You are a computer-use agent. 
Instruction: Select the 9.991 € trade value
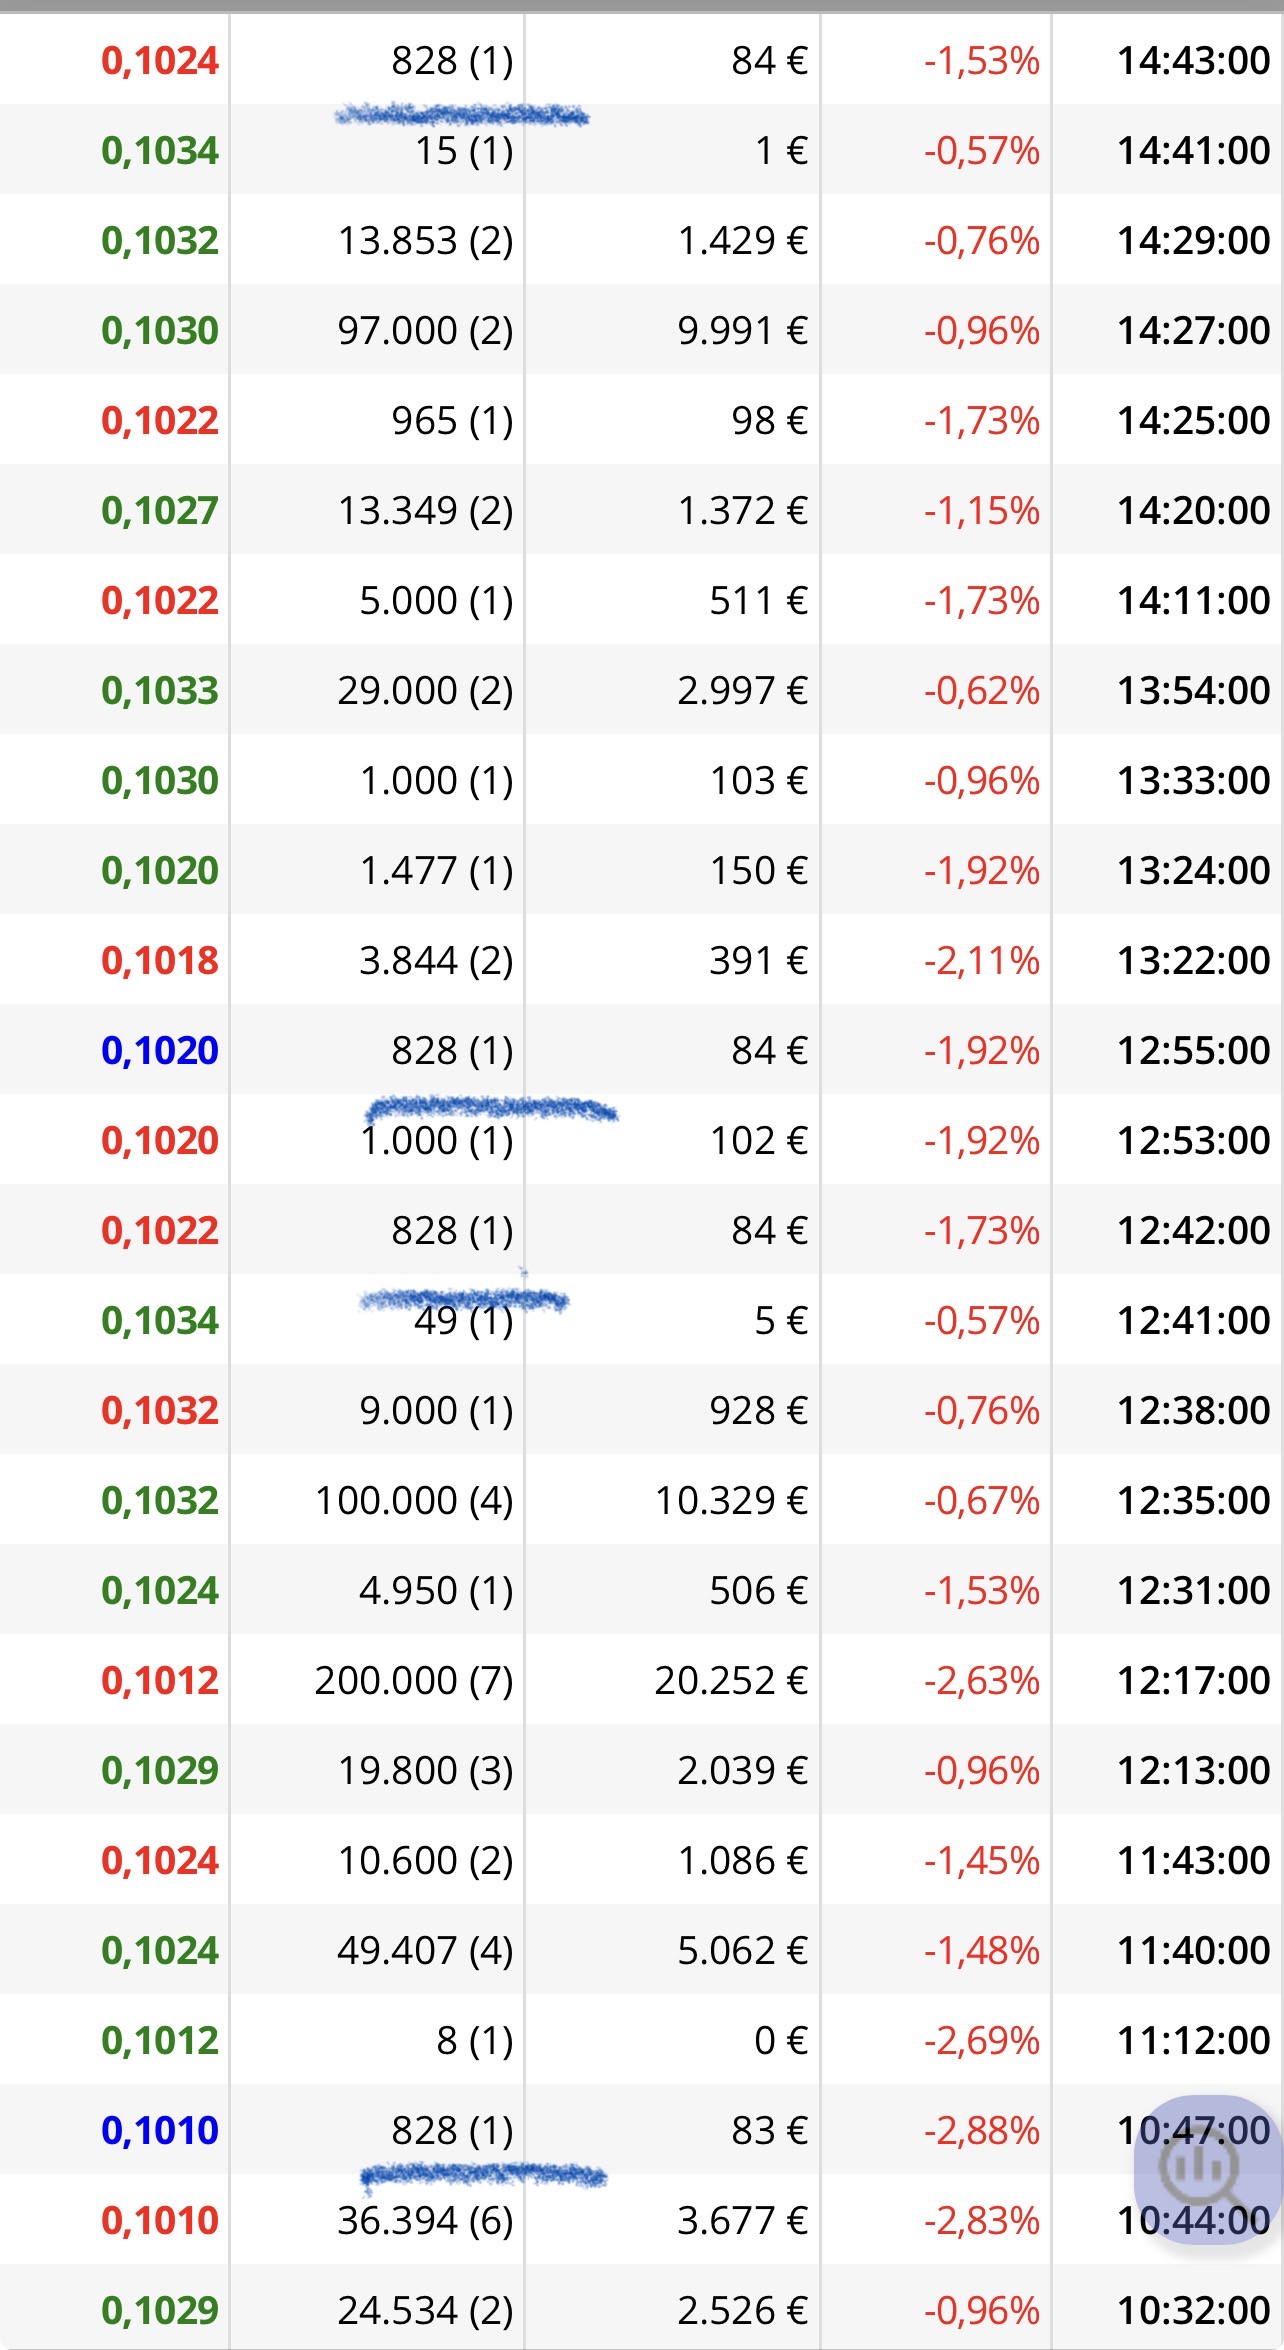(x=742, y=330)
